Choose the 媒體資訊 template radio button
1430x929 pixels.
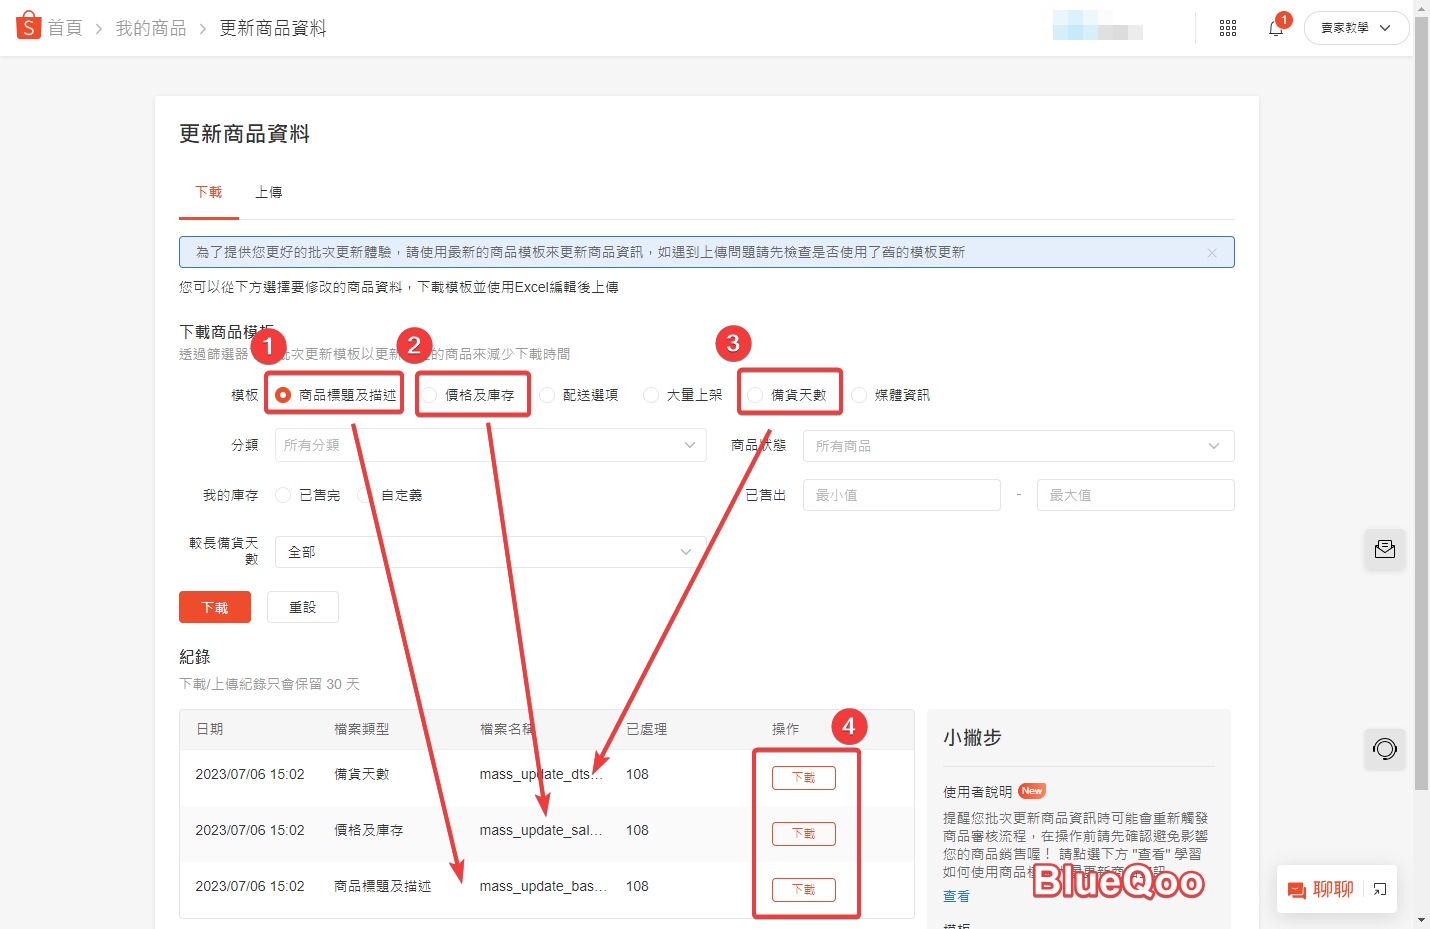coord(859,395)
